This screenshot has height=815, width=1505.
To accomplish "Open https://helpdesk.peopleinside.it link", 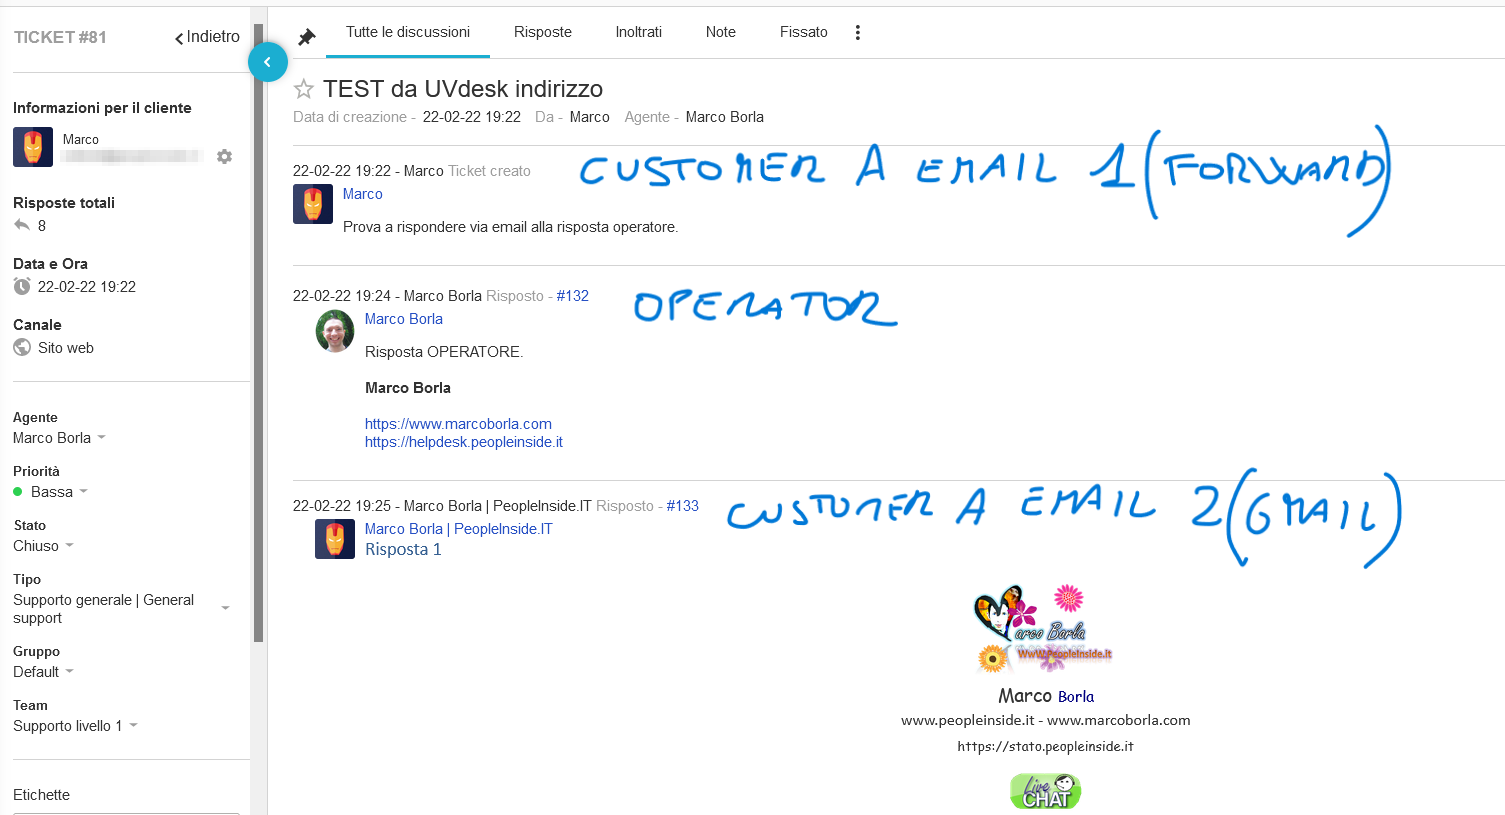I will tap(463, 442).
